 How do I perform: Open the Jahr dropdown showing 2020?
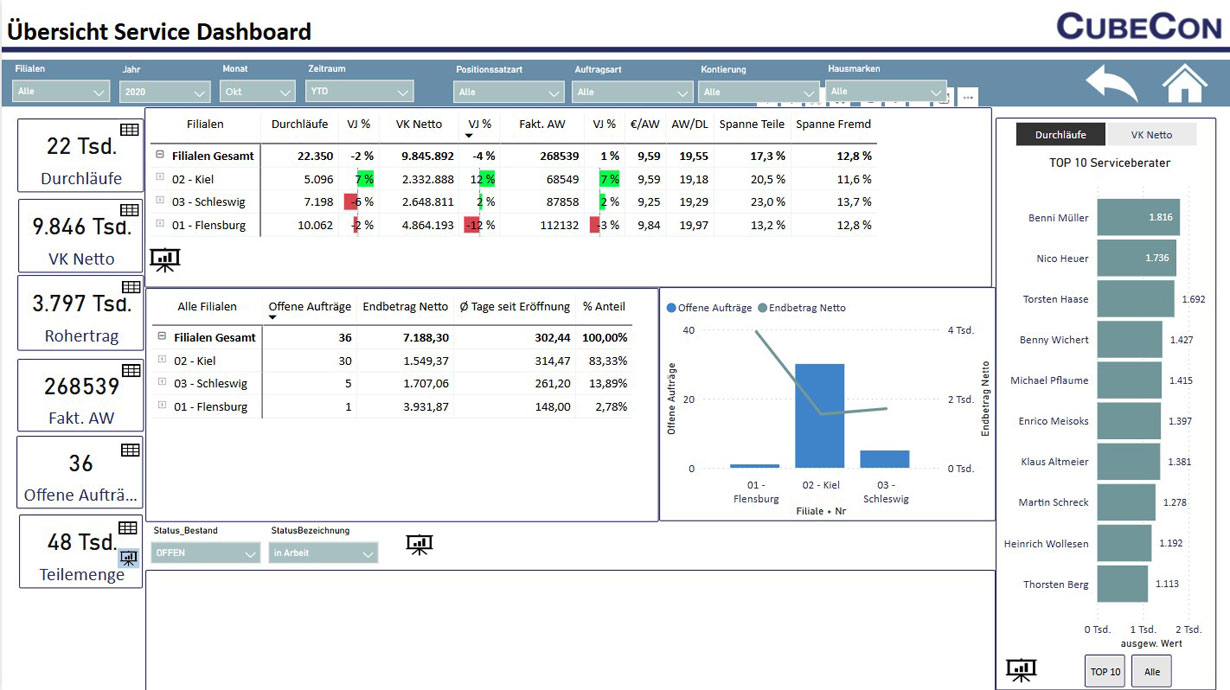click(164, 92)
